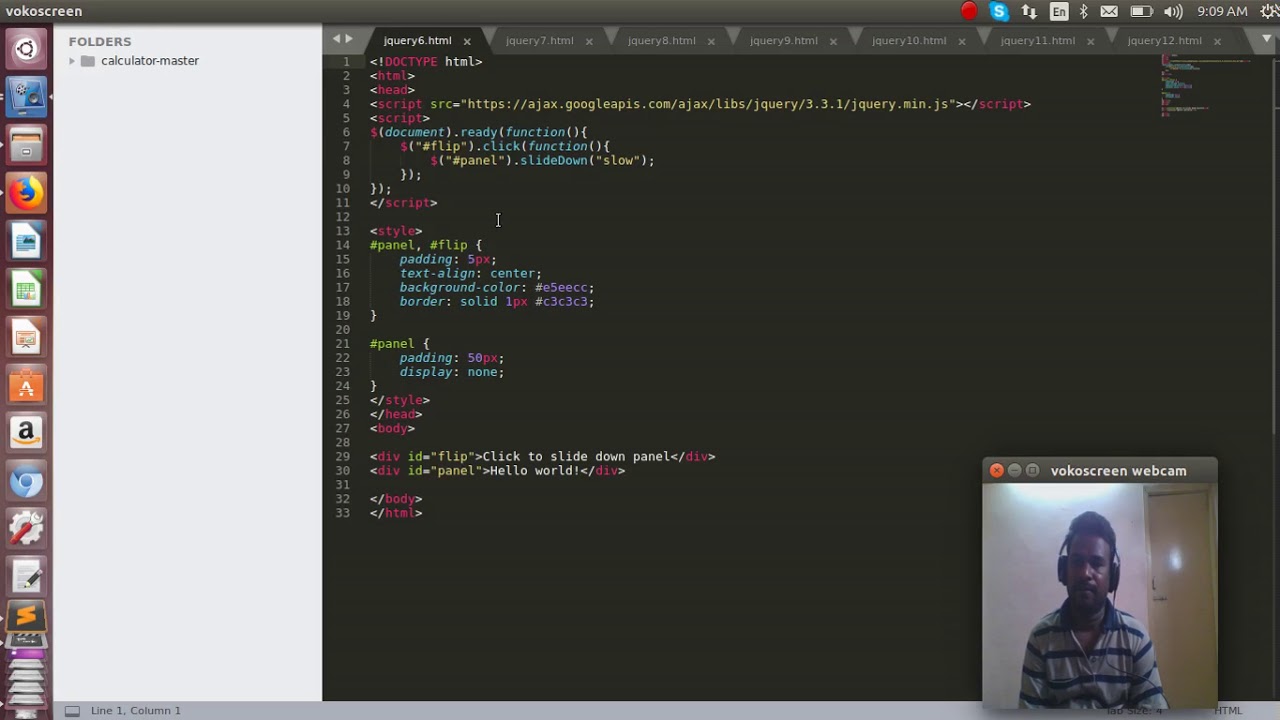
Task: Open the HTML syntax selector in status bar
Action: tap(1228, 711)
